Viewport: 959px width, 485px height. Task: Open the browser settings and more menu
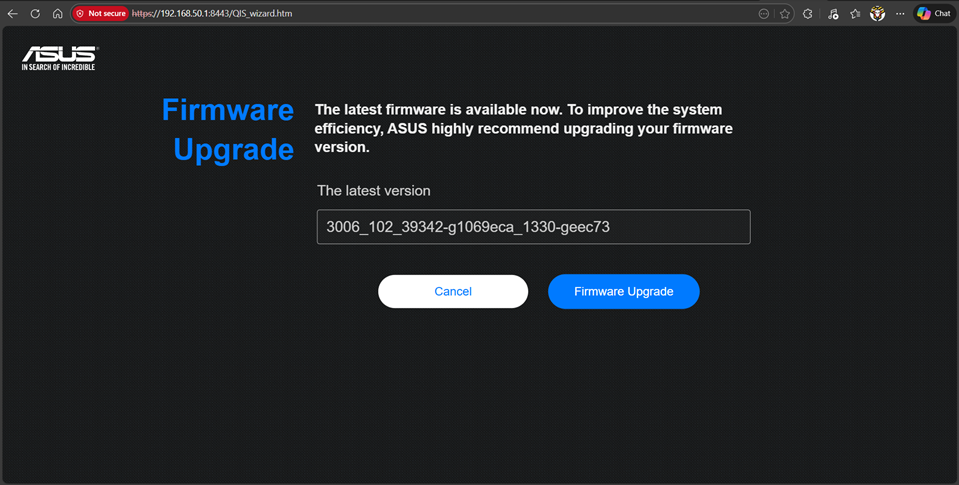(x=900, y=14)
